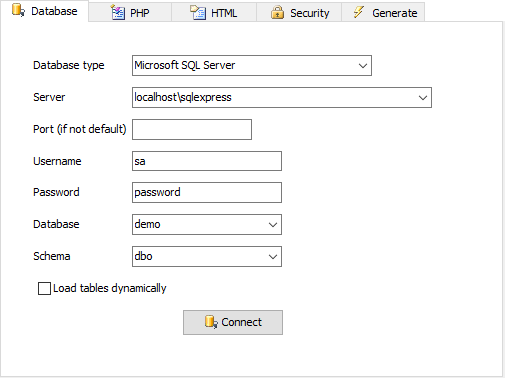Click the demo database value

click(x=147, y=224)
